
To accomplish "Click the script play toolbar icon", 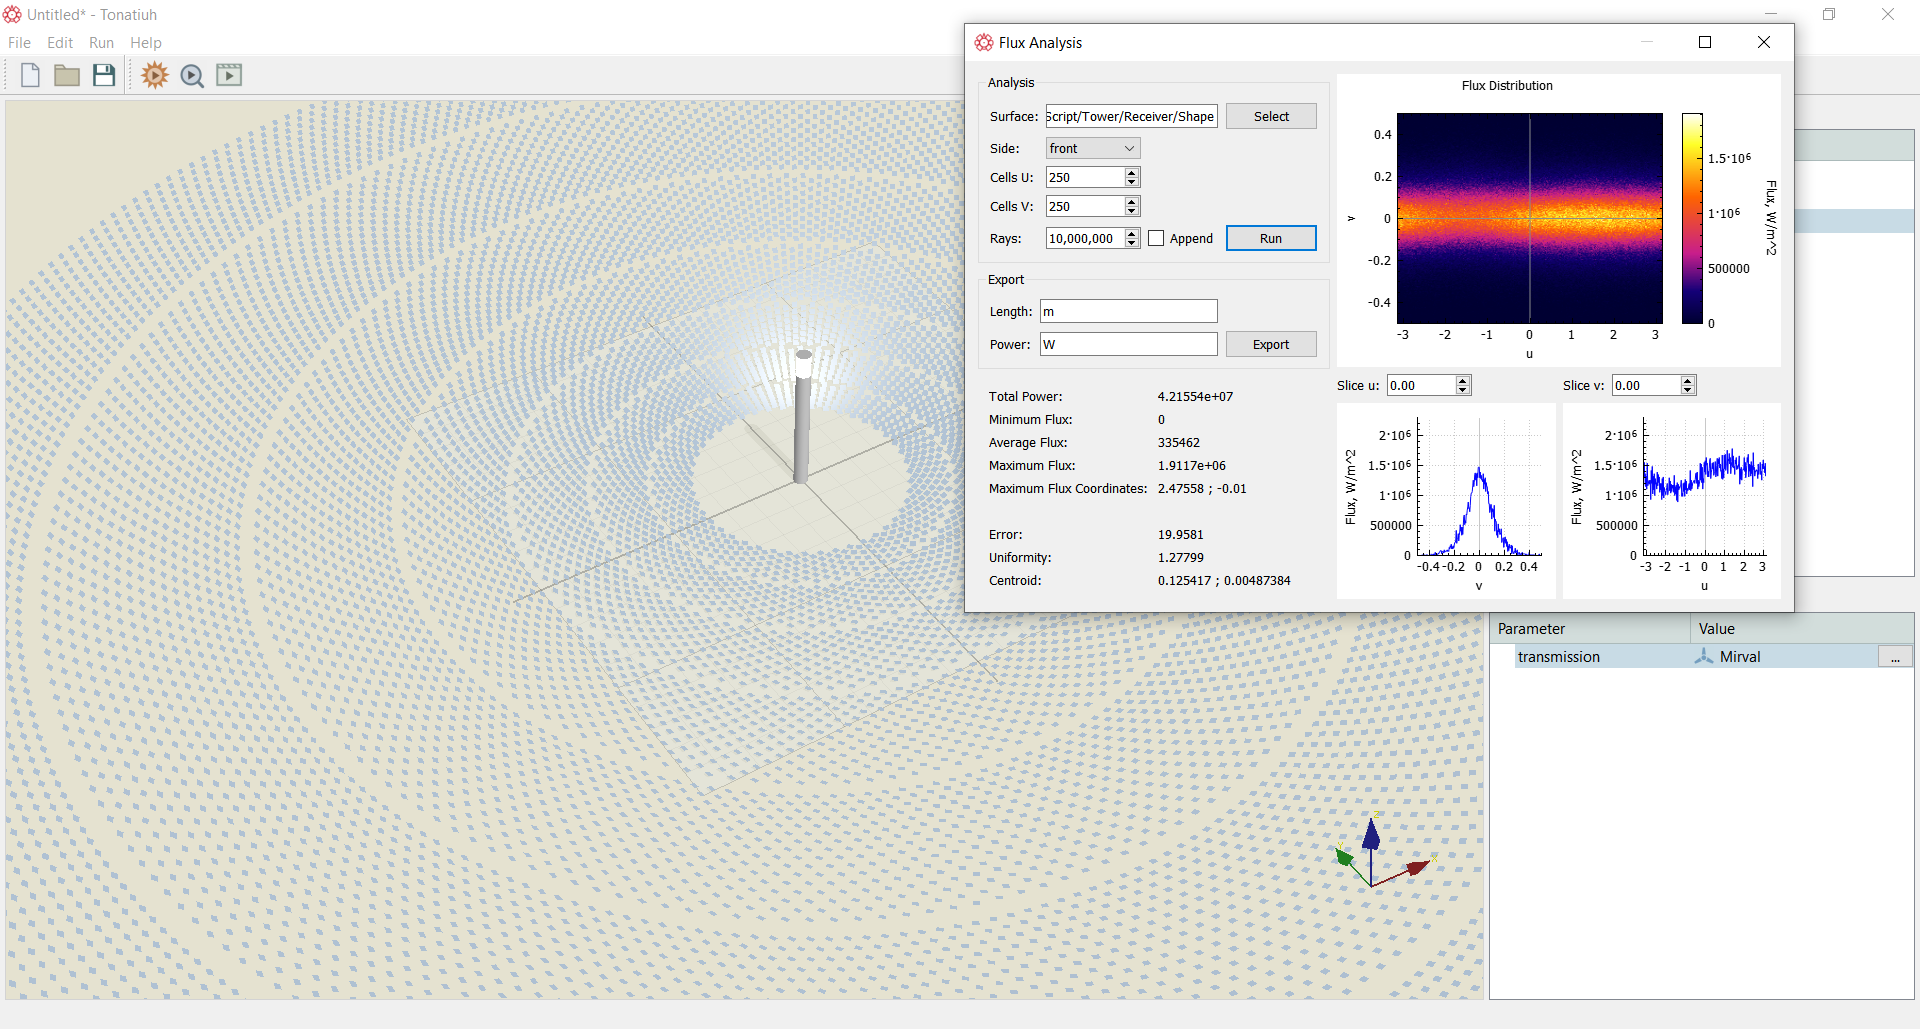I will tap(229, 75).
